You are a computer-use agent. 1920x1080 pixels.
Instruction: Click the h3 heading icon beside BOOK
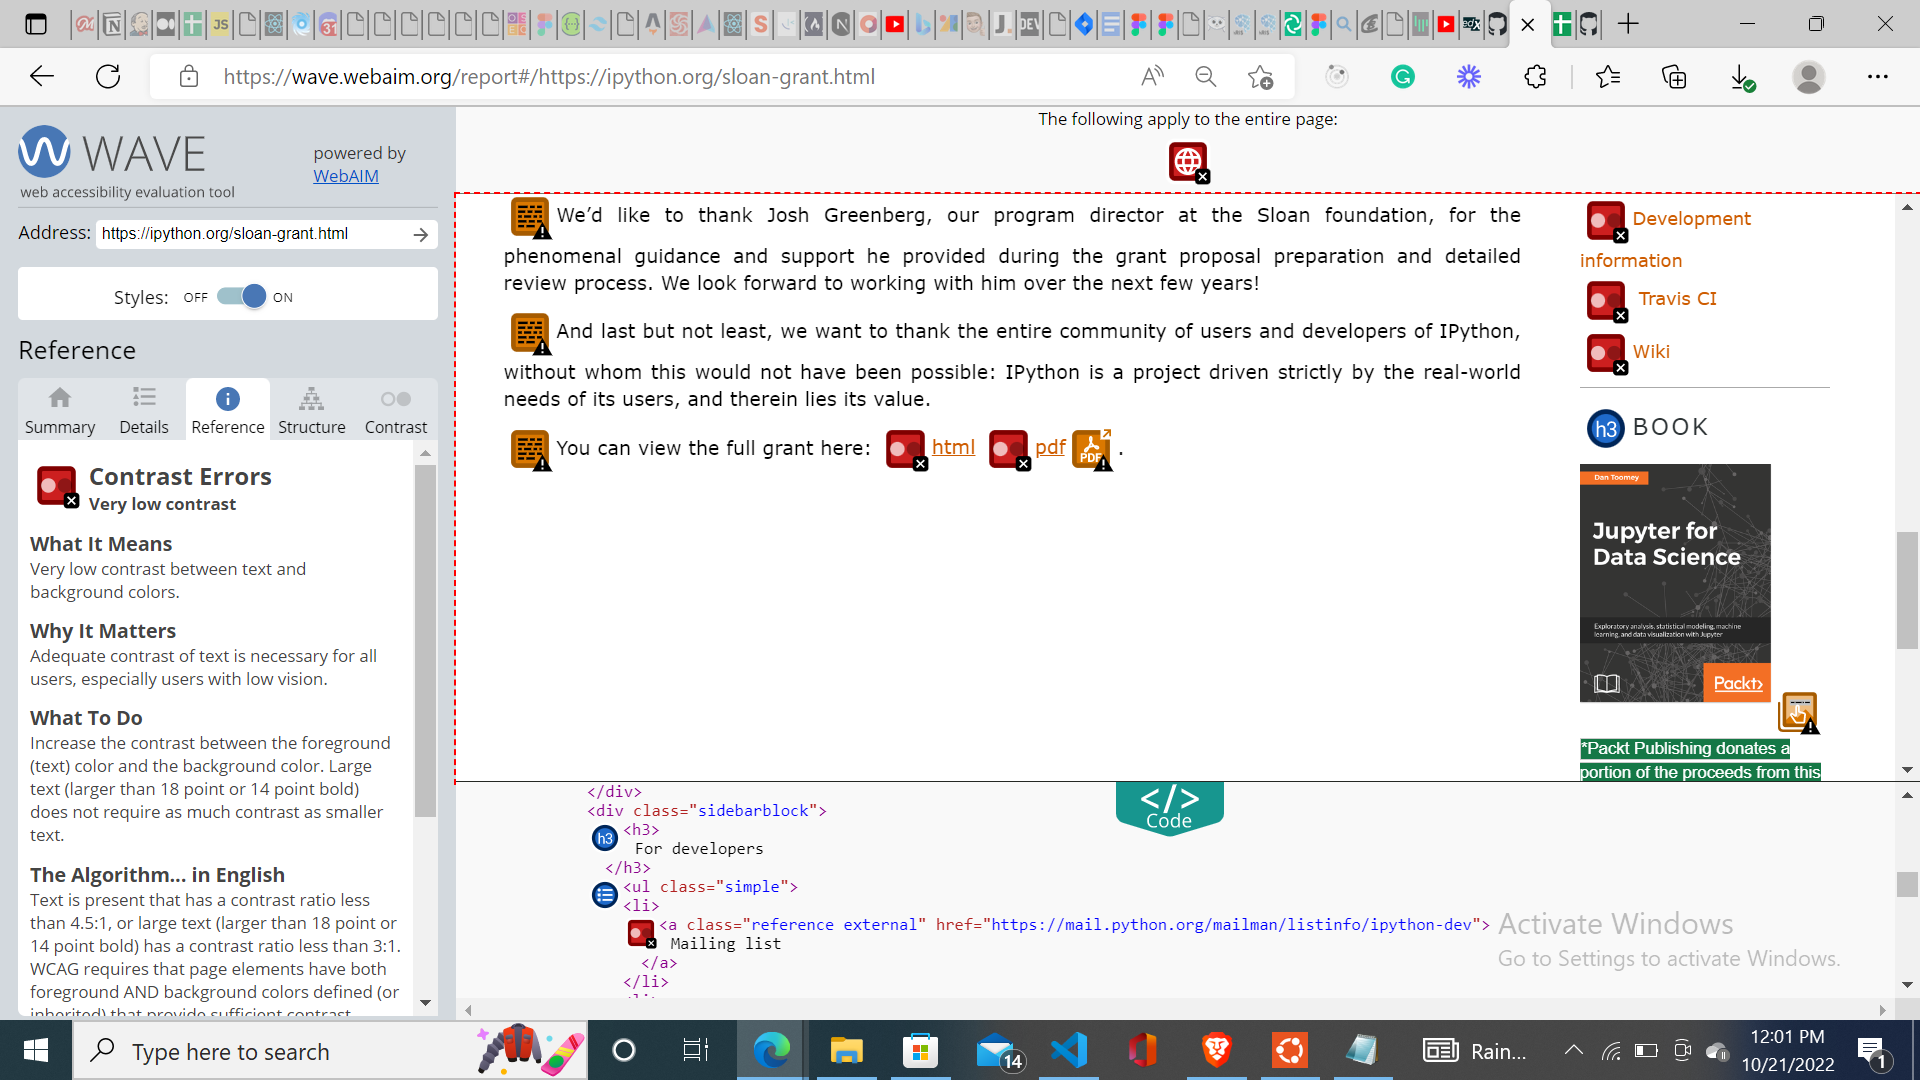[x=1605, y=429]
